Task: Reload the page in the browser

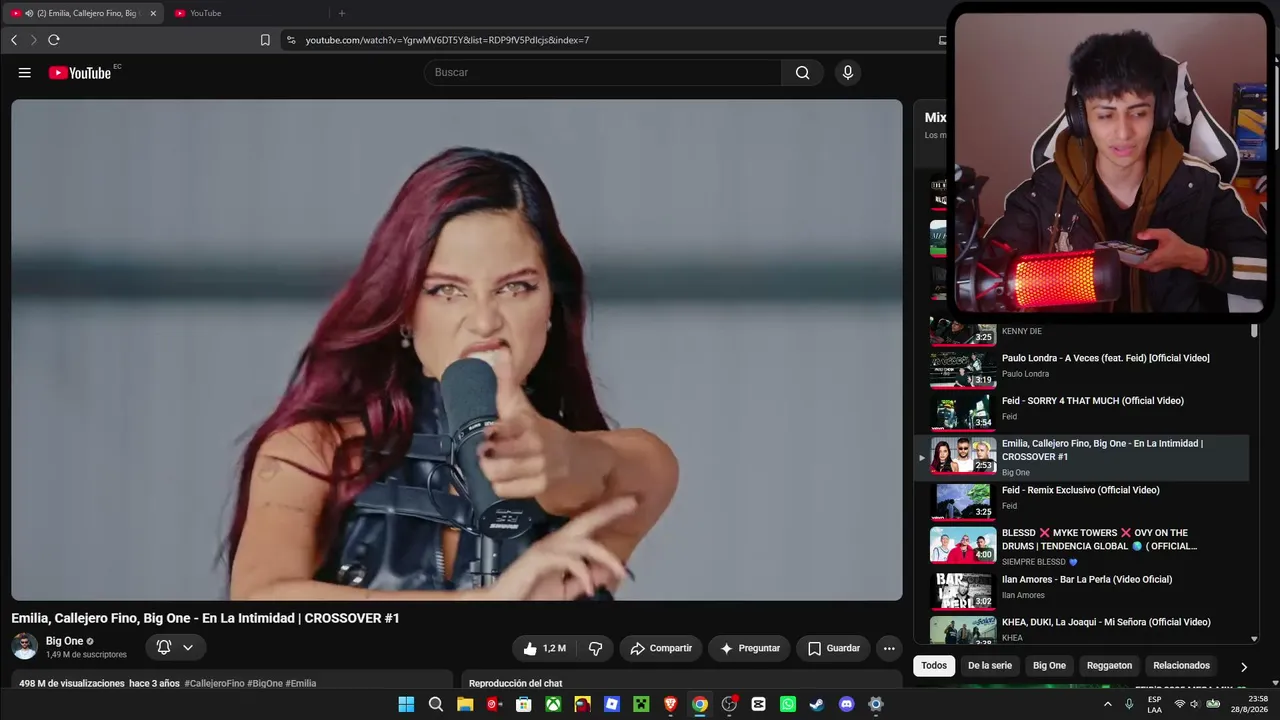Action: click(54, 40)
